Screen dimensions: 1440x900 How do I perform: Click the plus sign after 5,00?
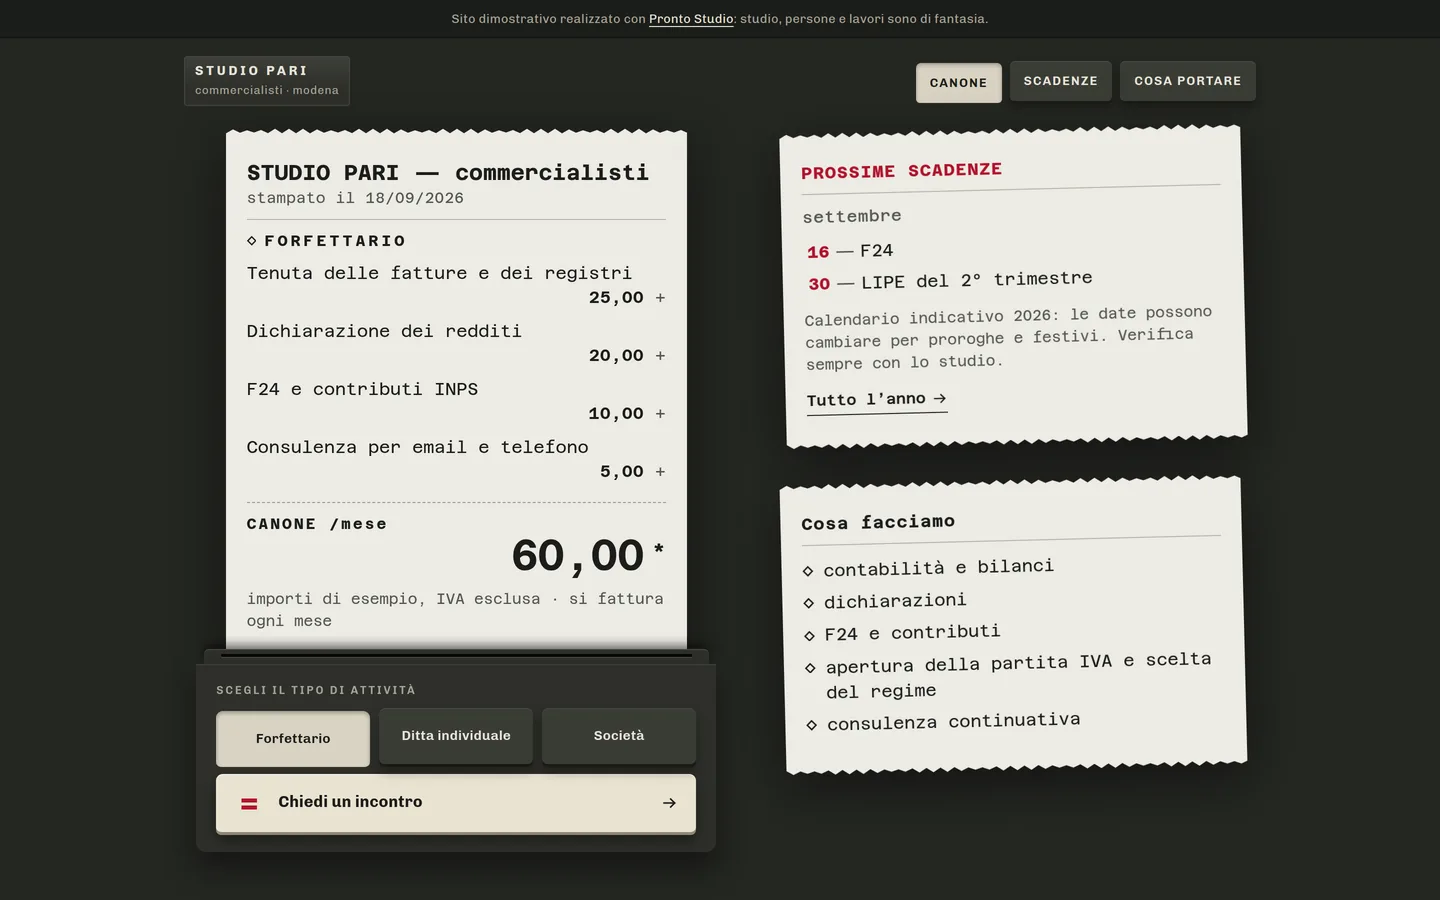pyautogui.click(x=660, y=472)
